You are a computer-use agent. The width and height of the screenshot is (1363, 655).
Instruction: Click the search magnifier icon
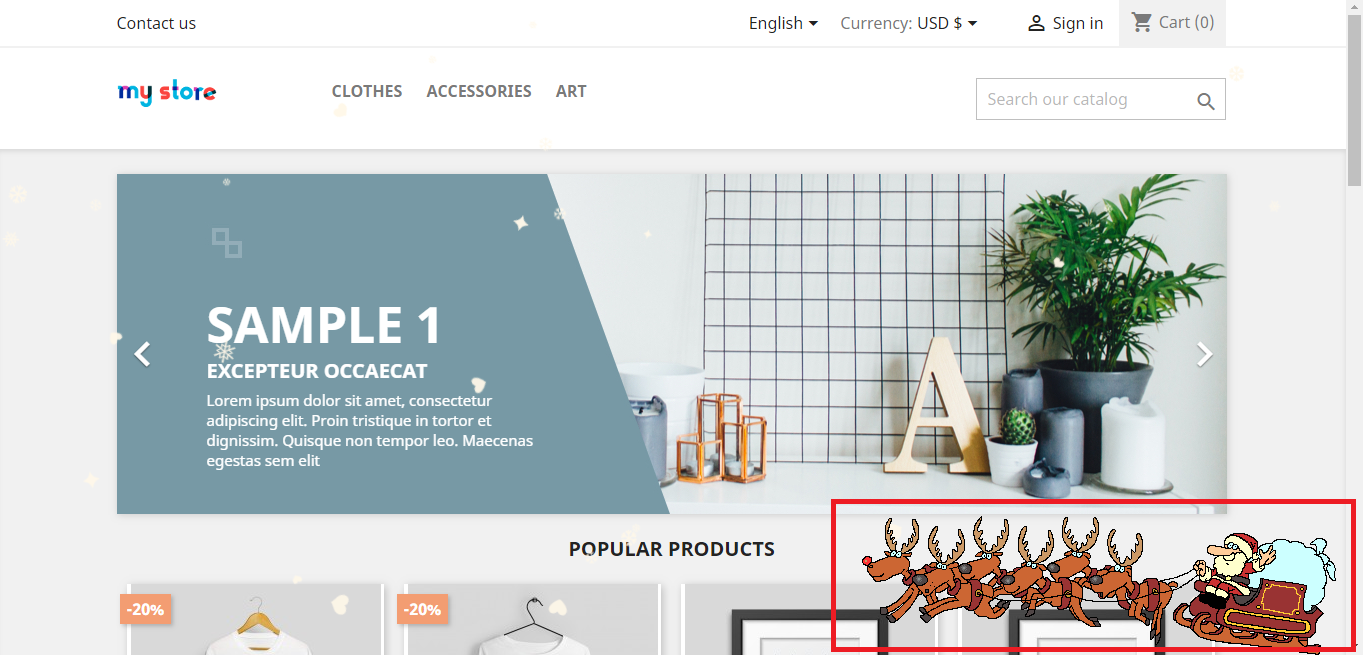1206,101
